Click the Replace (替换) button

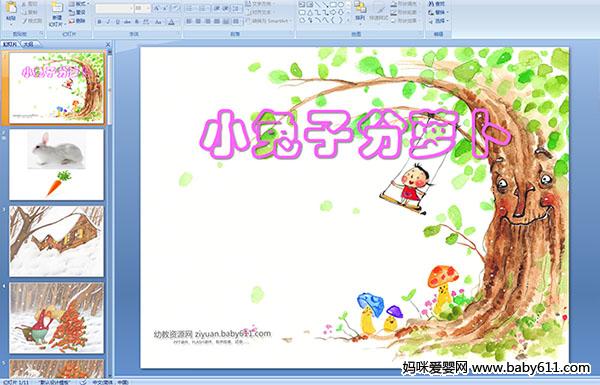(438, 13)
